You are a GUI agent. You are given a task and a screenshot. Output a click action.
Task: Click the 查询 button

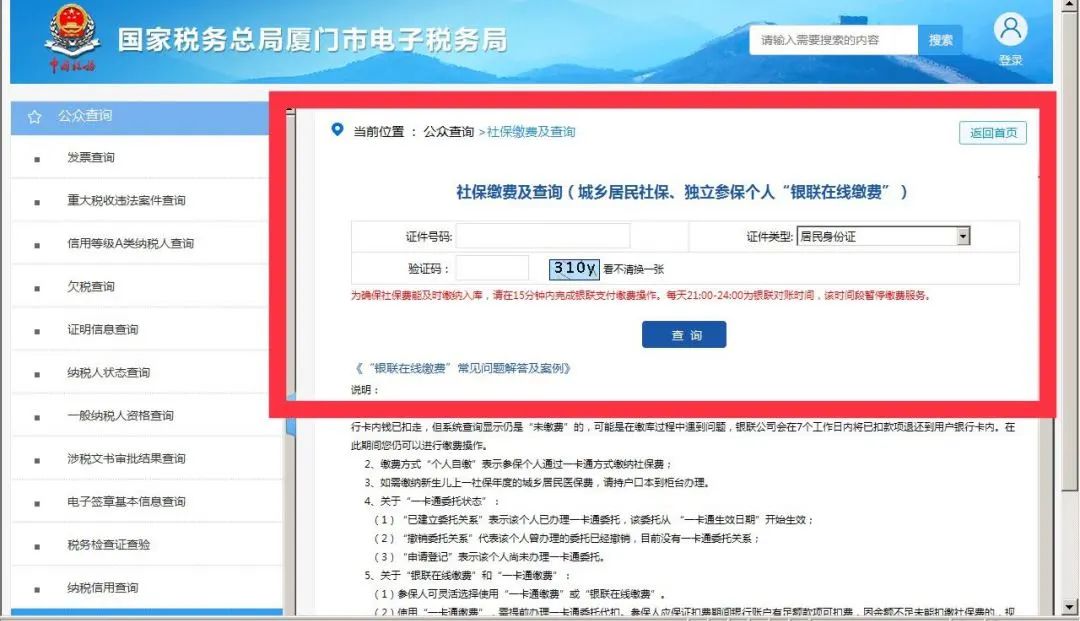pyautogui.click(x=684, y=335)
